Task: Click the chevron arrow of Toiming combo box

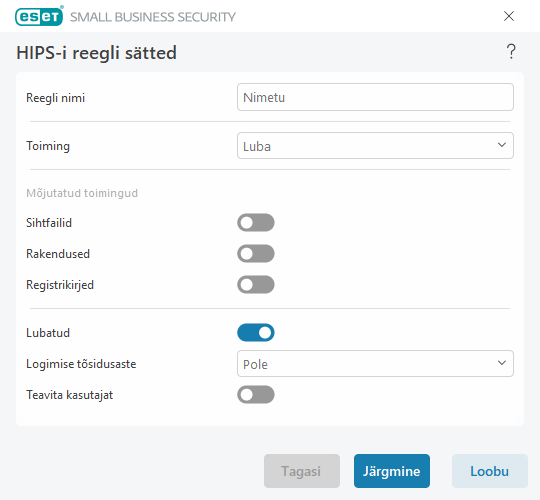Action: 502,145
